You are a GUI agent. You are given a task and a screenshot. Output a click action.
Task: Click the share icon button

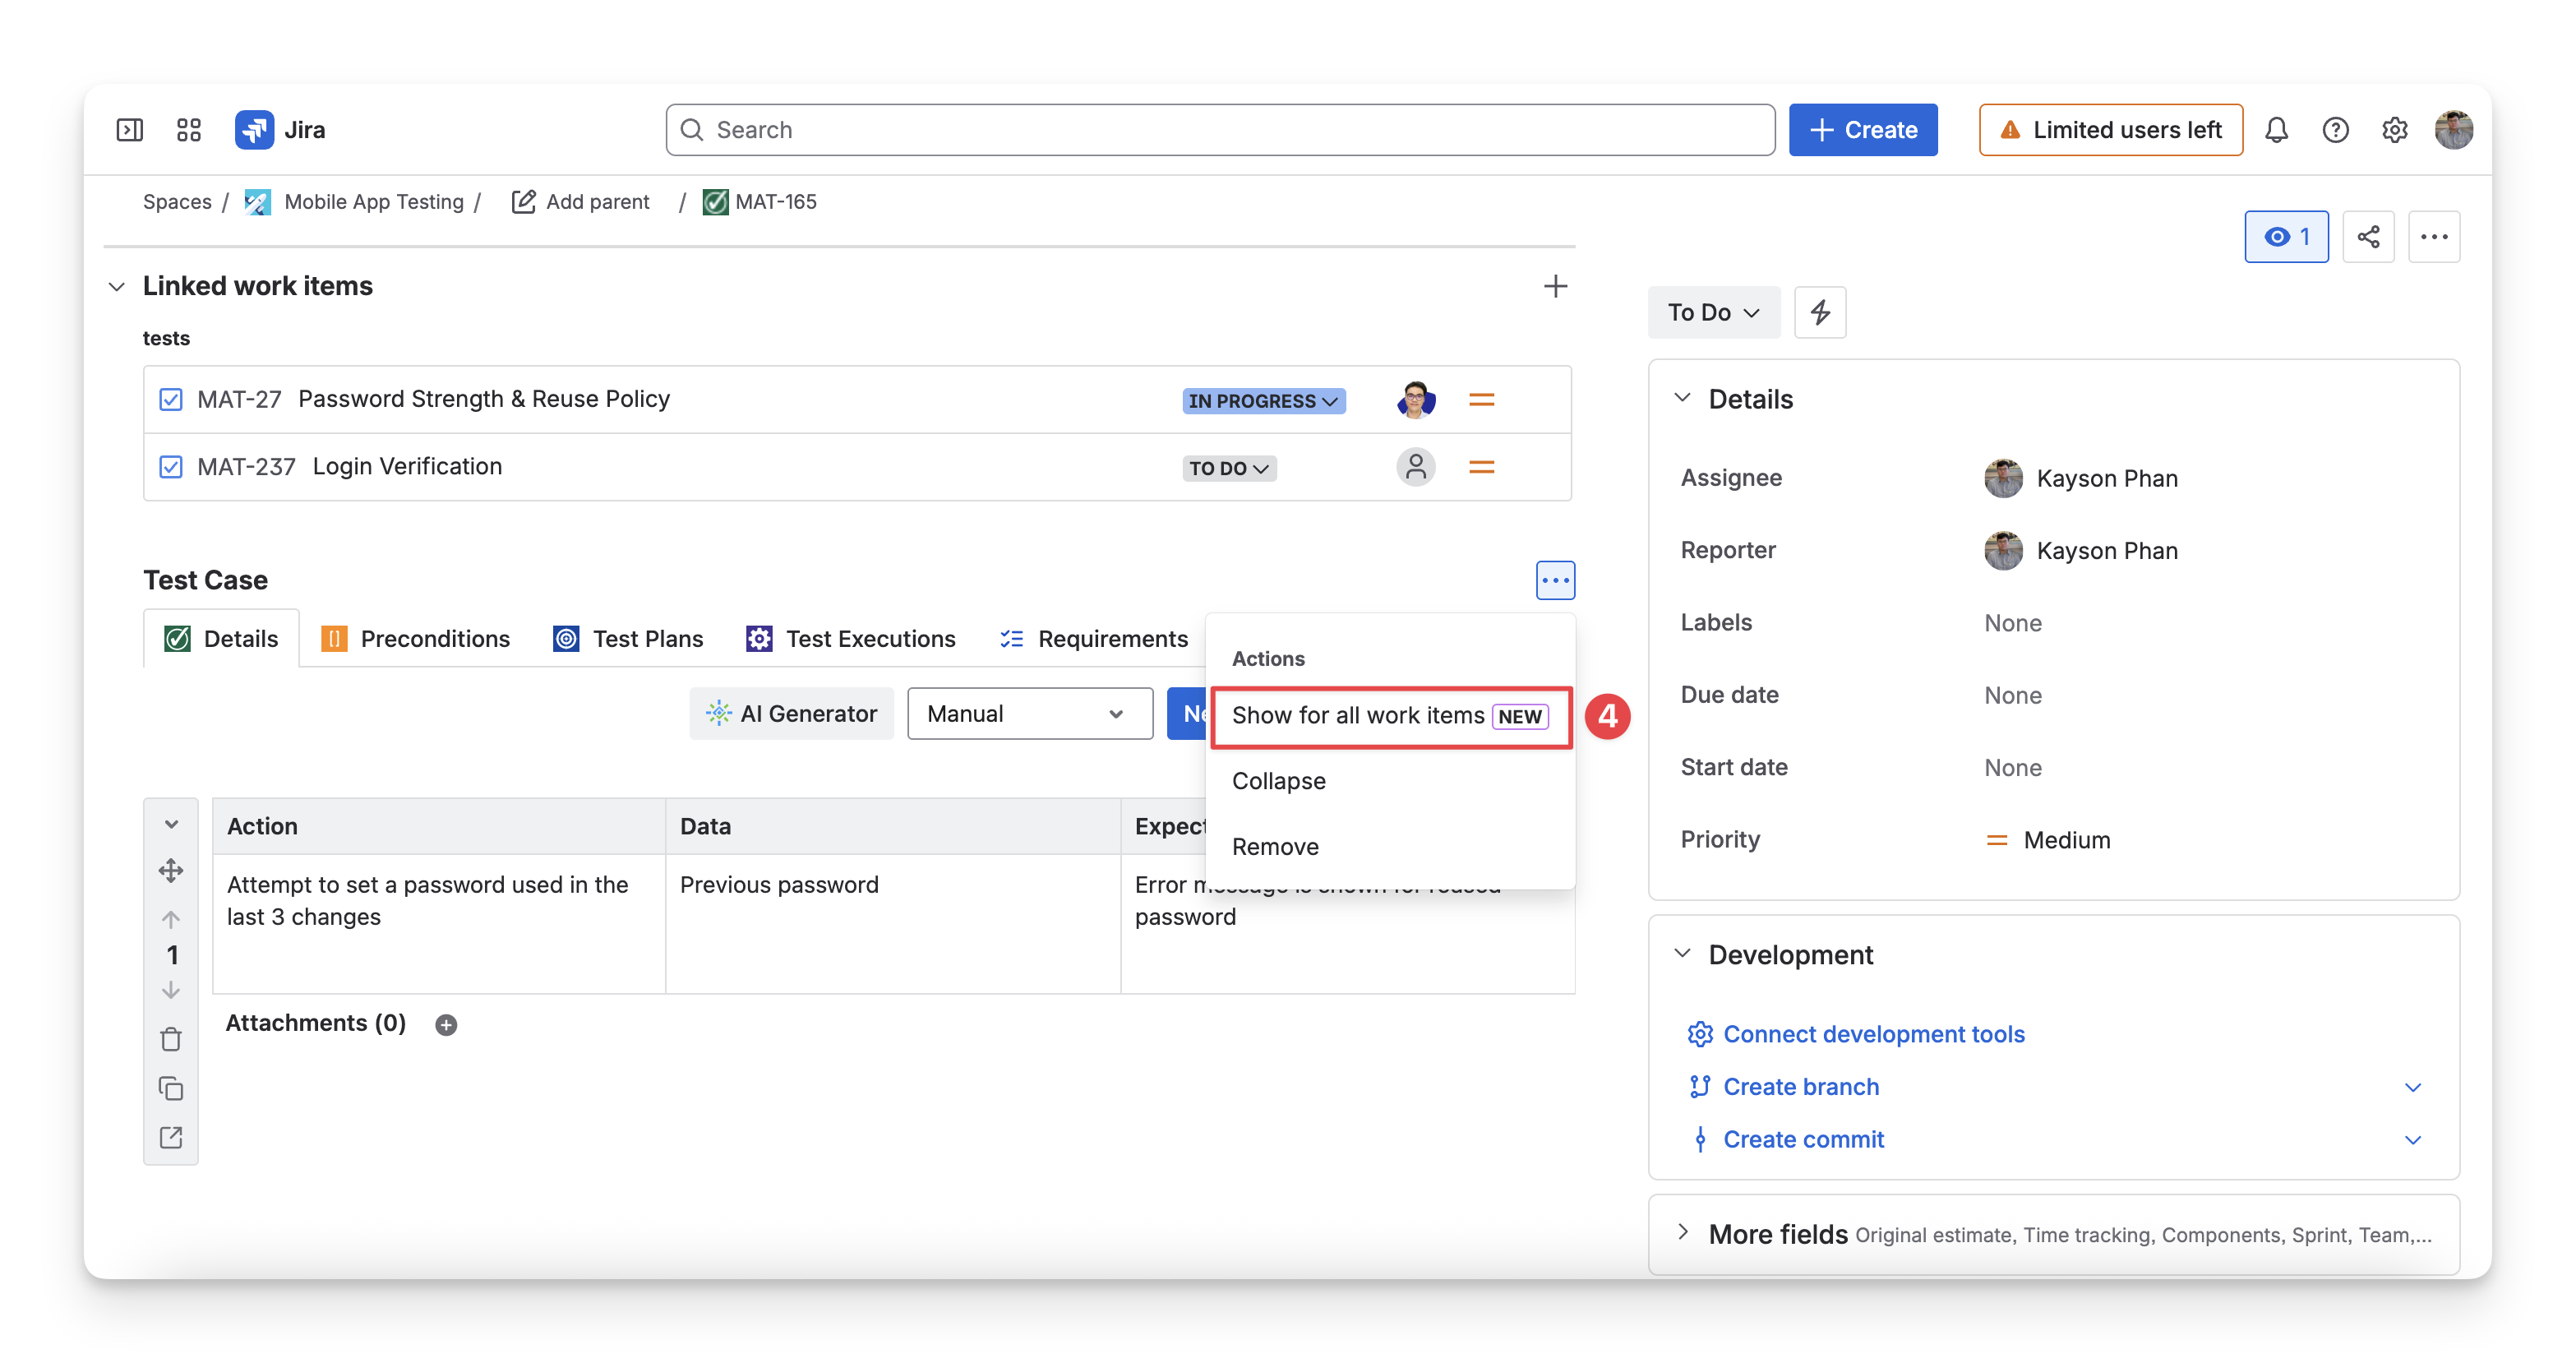pos(2368,237)
